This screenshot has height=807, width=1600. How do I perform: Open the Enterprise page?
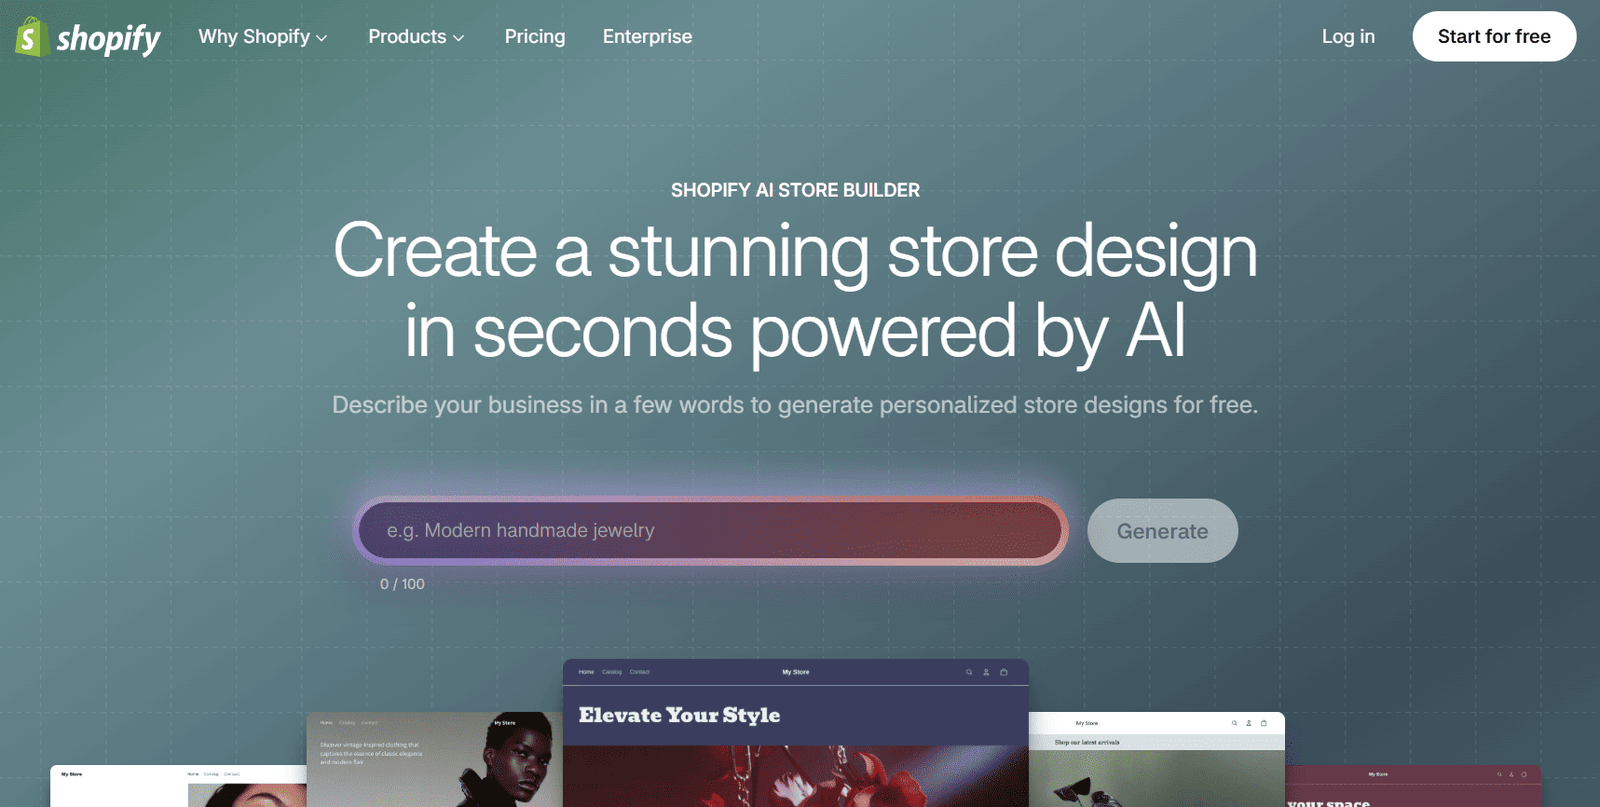coord(647,37)
